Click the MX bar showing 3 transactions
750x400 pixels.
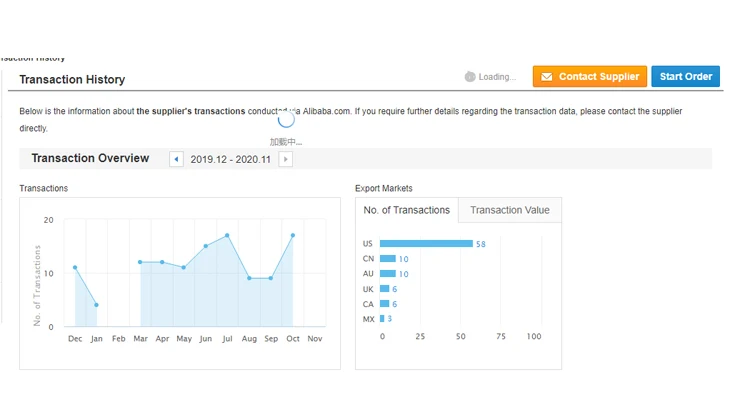[382, 318]
